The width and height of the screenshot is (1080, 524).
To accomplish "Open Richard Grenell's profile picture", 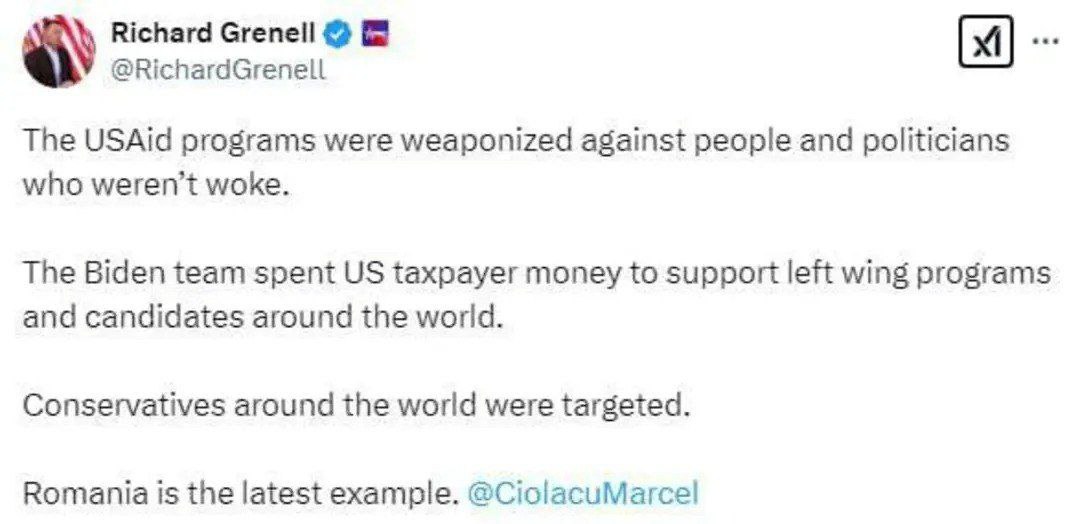I will [59, 51].
